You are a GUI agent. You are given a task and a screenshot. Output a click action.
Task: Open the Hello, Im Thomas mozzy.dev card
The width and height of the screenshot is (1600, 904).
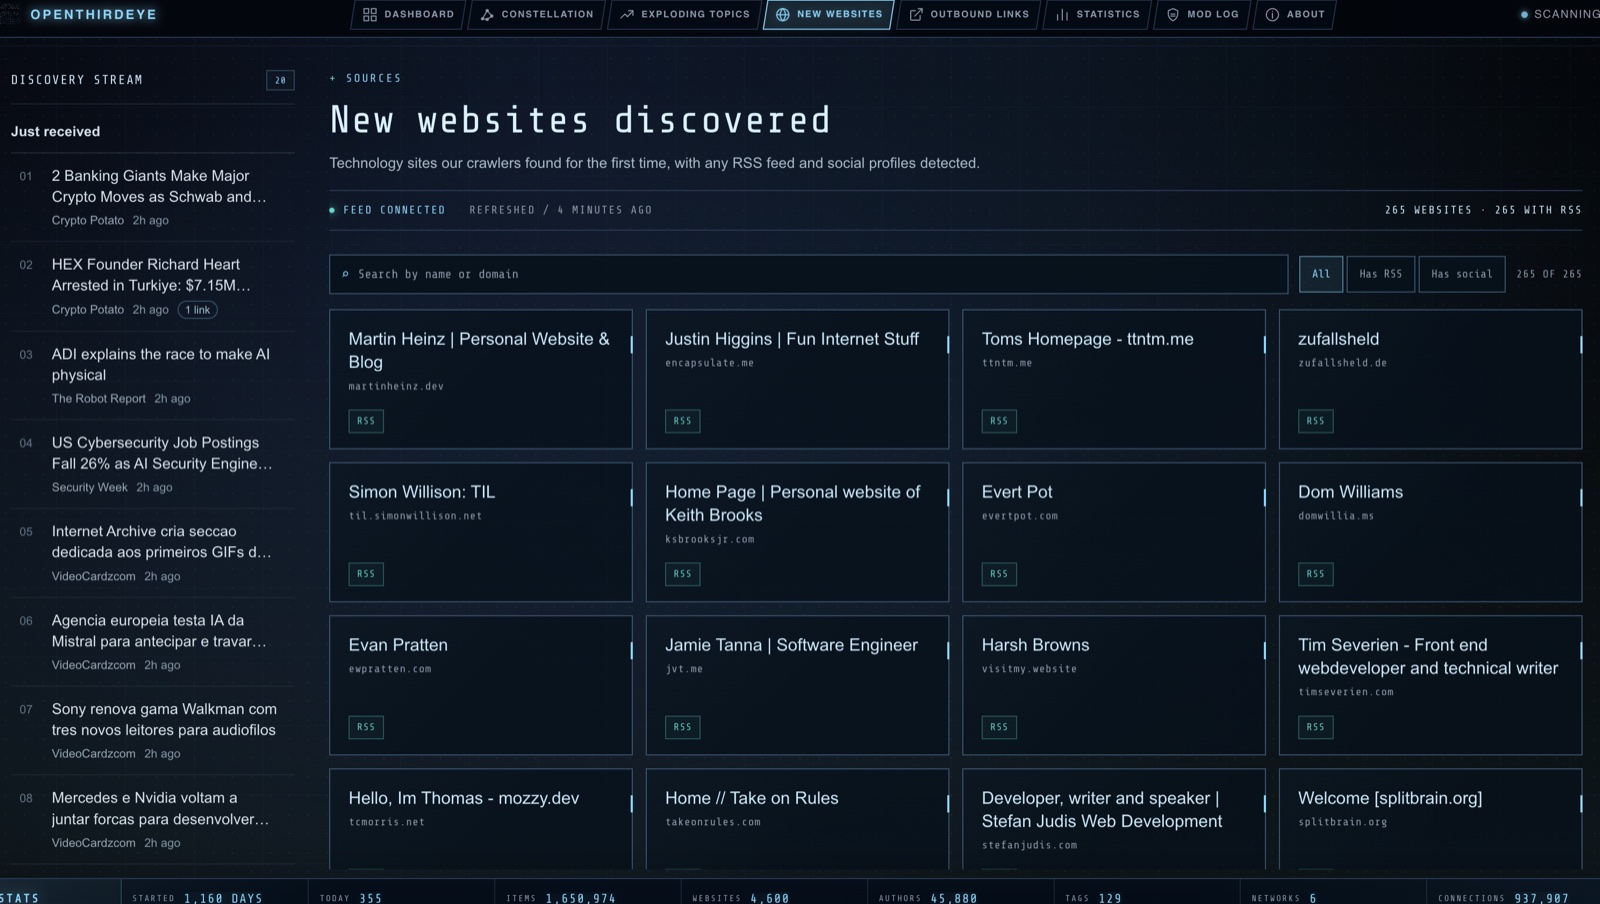click(481, 819)
